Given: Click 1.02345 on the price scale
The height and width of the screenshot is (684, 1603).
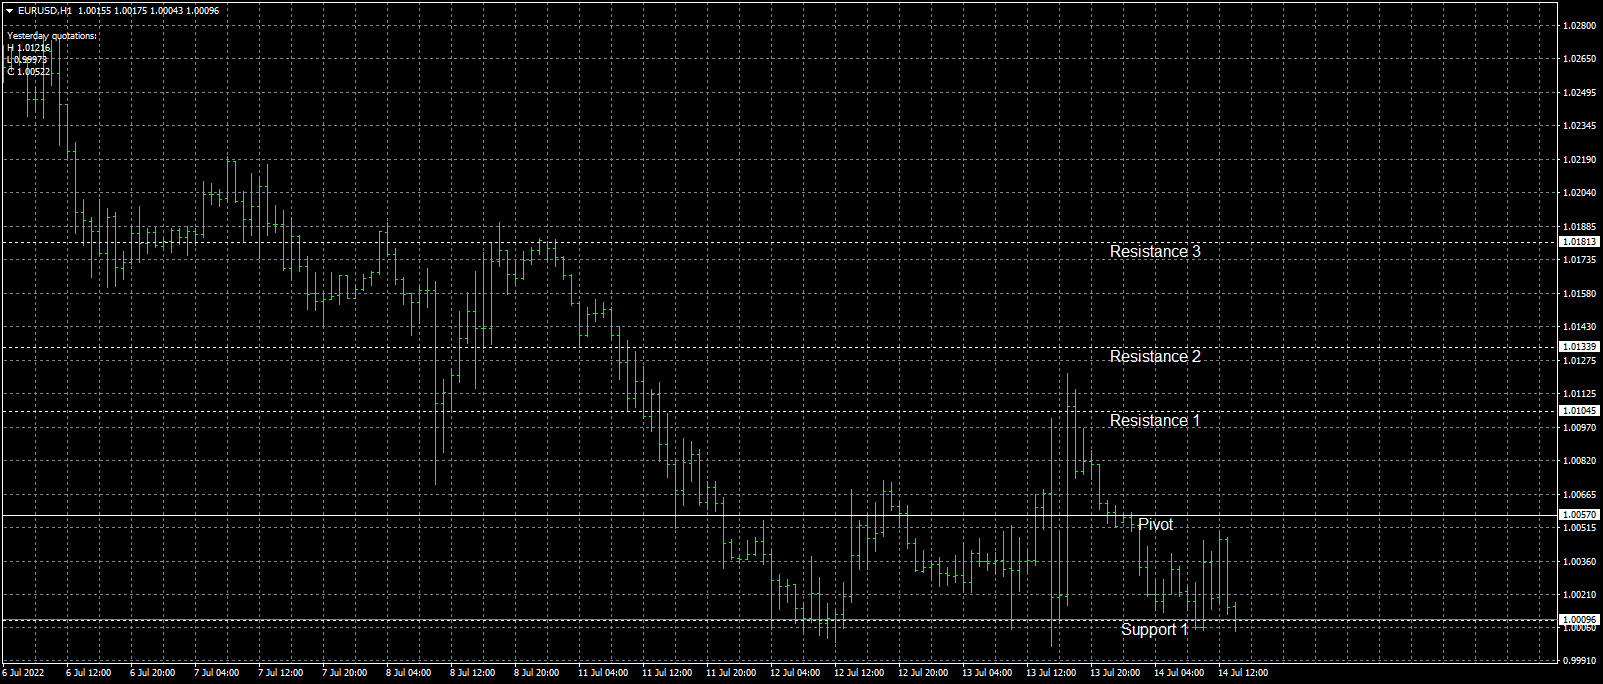Looking at the screenshot, I should (1579, 126).
